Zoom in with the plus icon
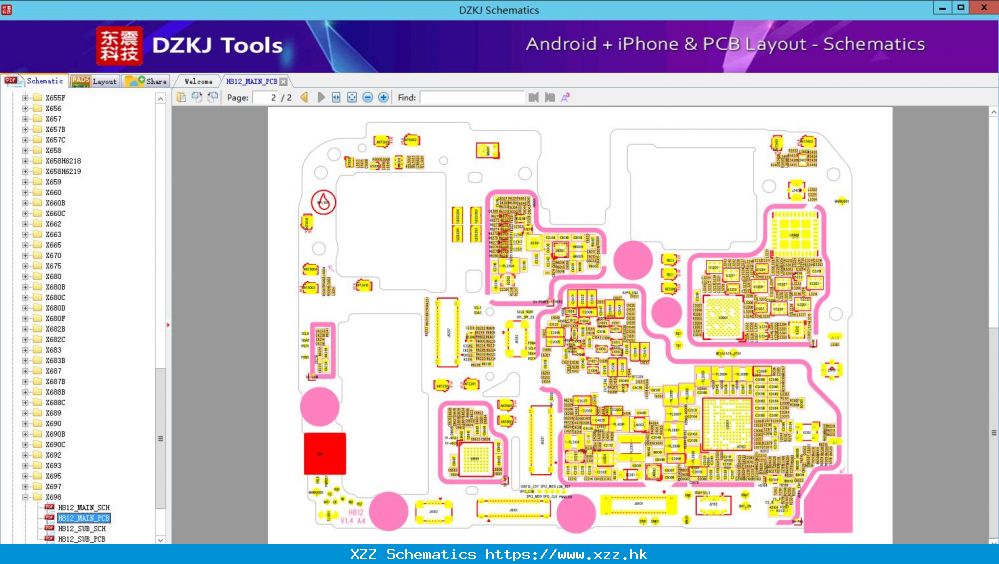999x564 pixels. coord(384,97)
